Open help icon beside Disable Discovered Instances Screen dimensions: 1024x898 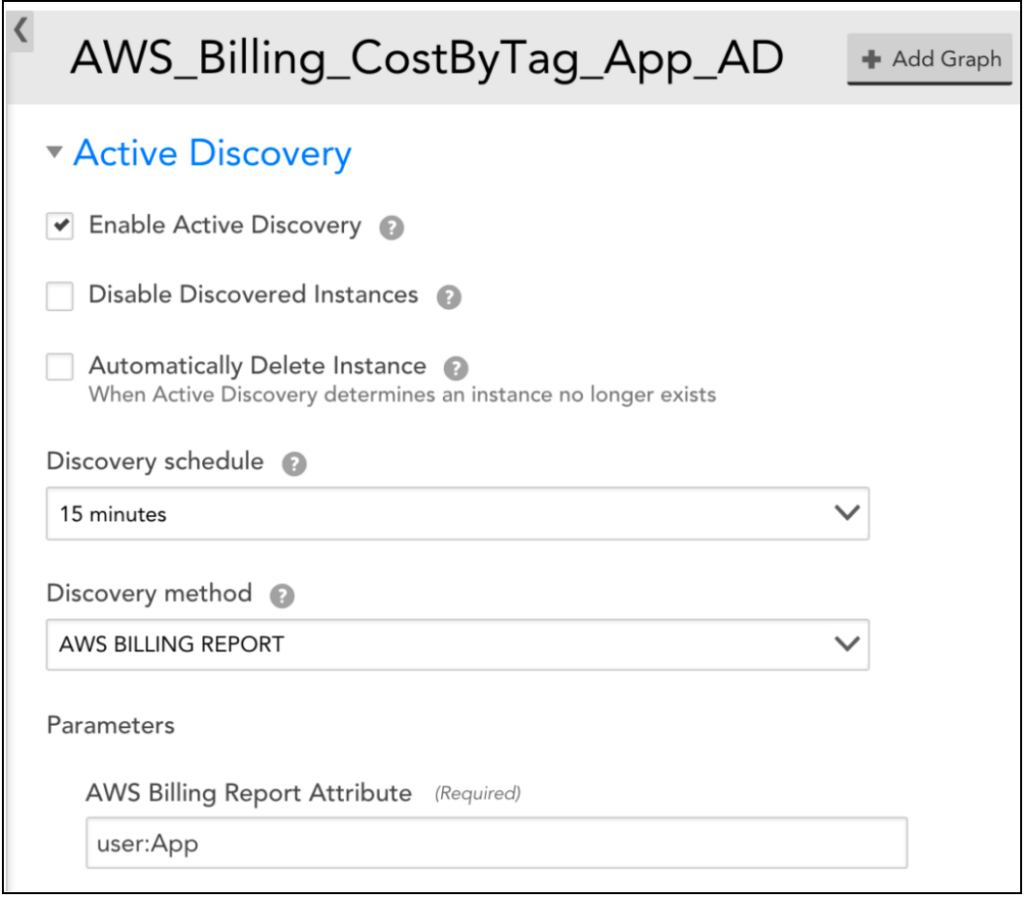point(449,297)
